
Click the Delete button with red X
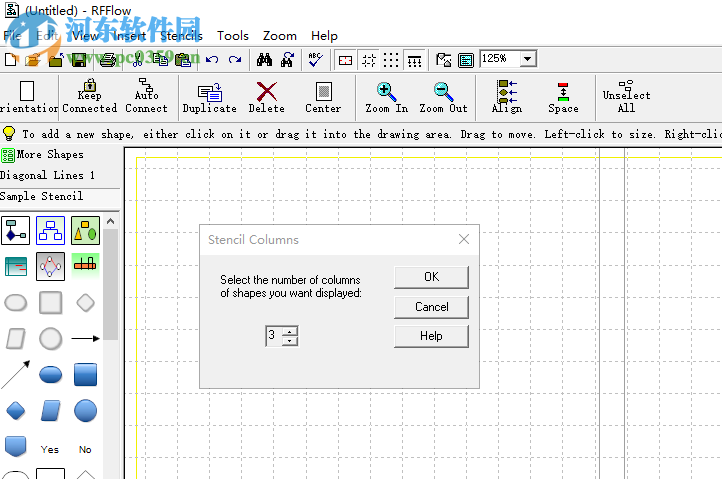[x=267, y=98]
